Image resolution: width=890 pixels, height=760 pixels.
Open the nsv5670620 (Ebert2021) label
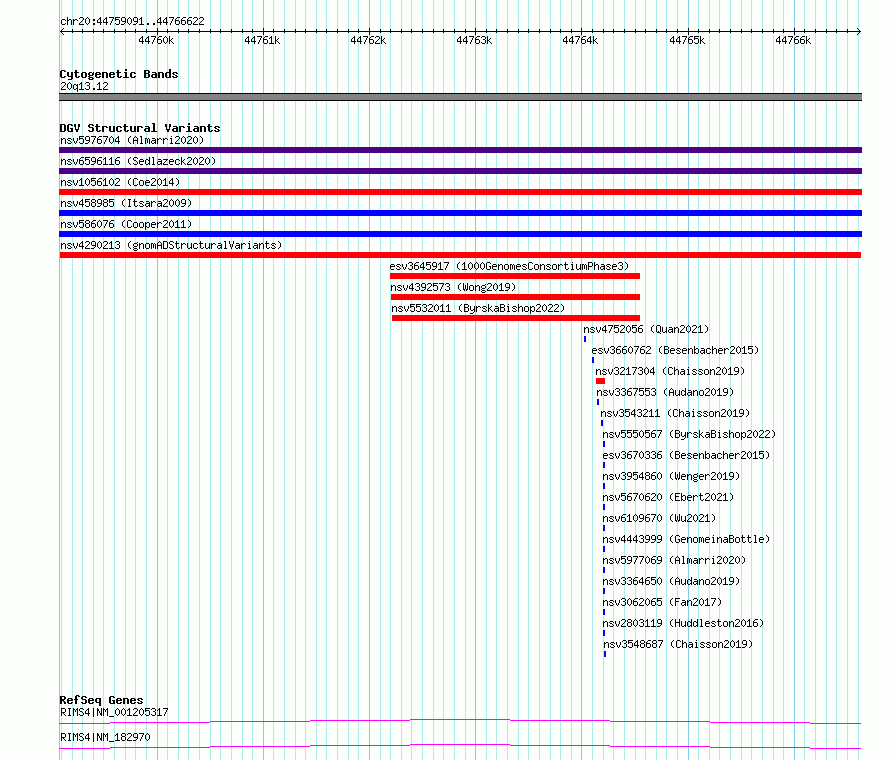pyautogui.click(x=668, y=497)
